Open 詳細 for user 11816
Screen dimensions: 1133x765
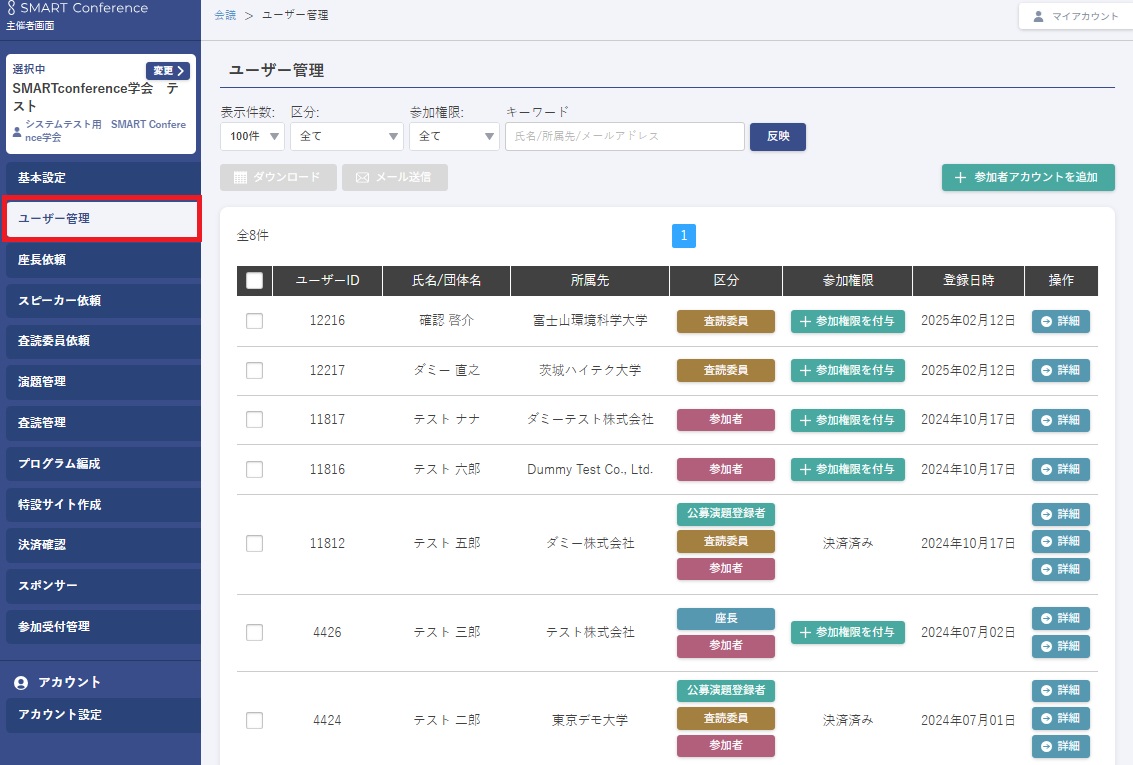point(1061,470)
